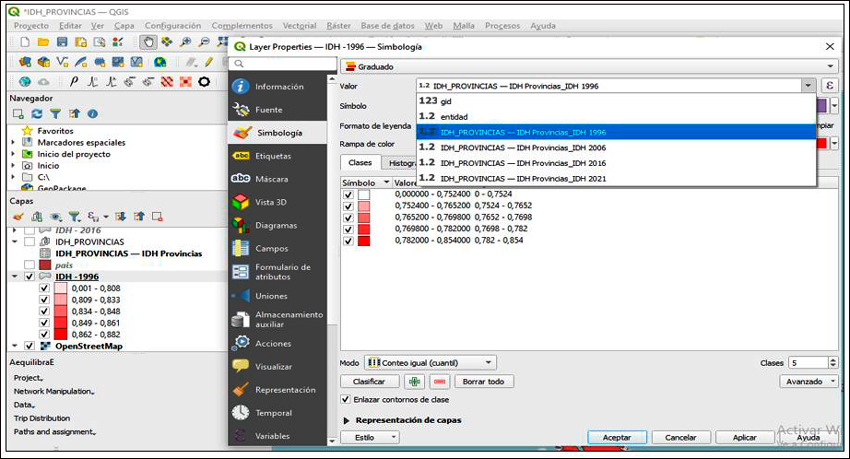This screenshot has height=459, width=850.
Task: Click the green add class button
Action: coord(415,382)
